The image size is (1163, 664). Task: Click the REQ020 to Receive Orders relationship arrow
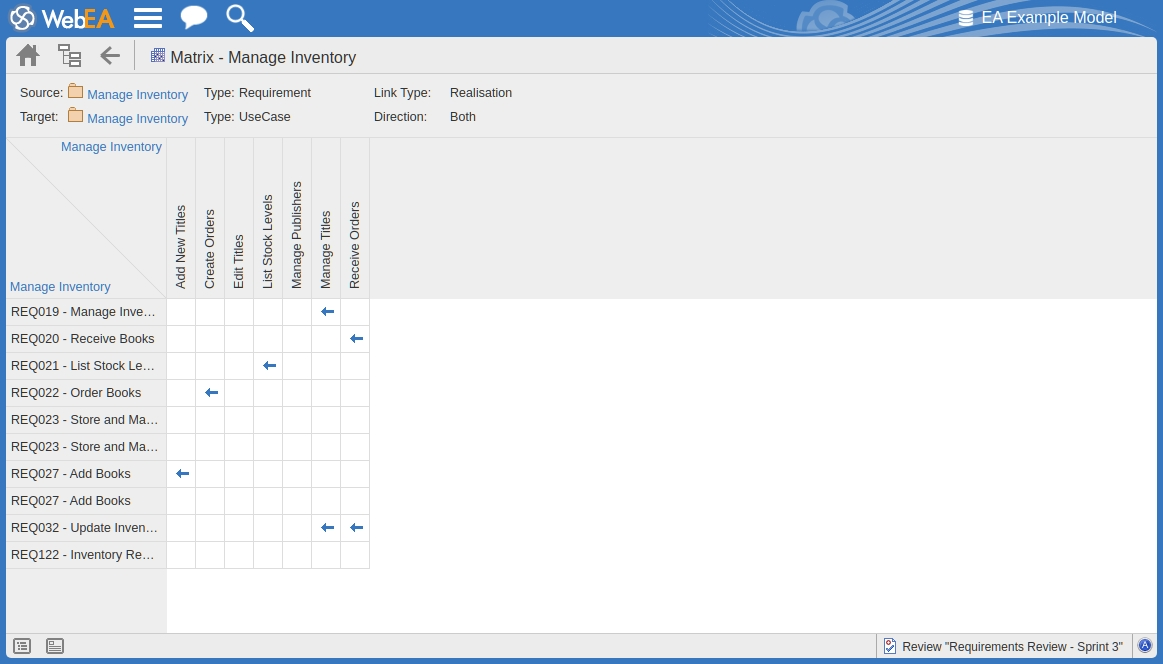pyautogui.click(x=355, y=339)
